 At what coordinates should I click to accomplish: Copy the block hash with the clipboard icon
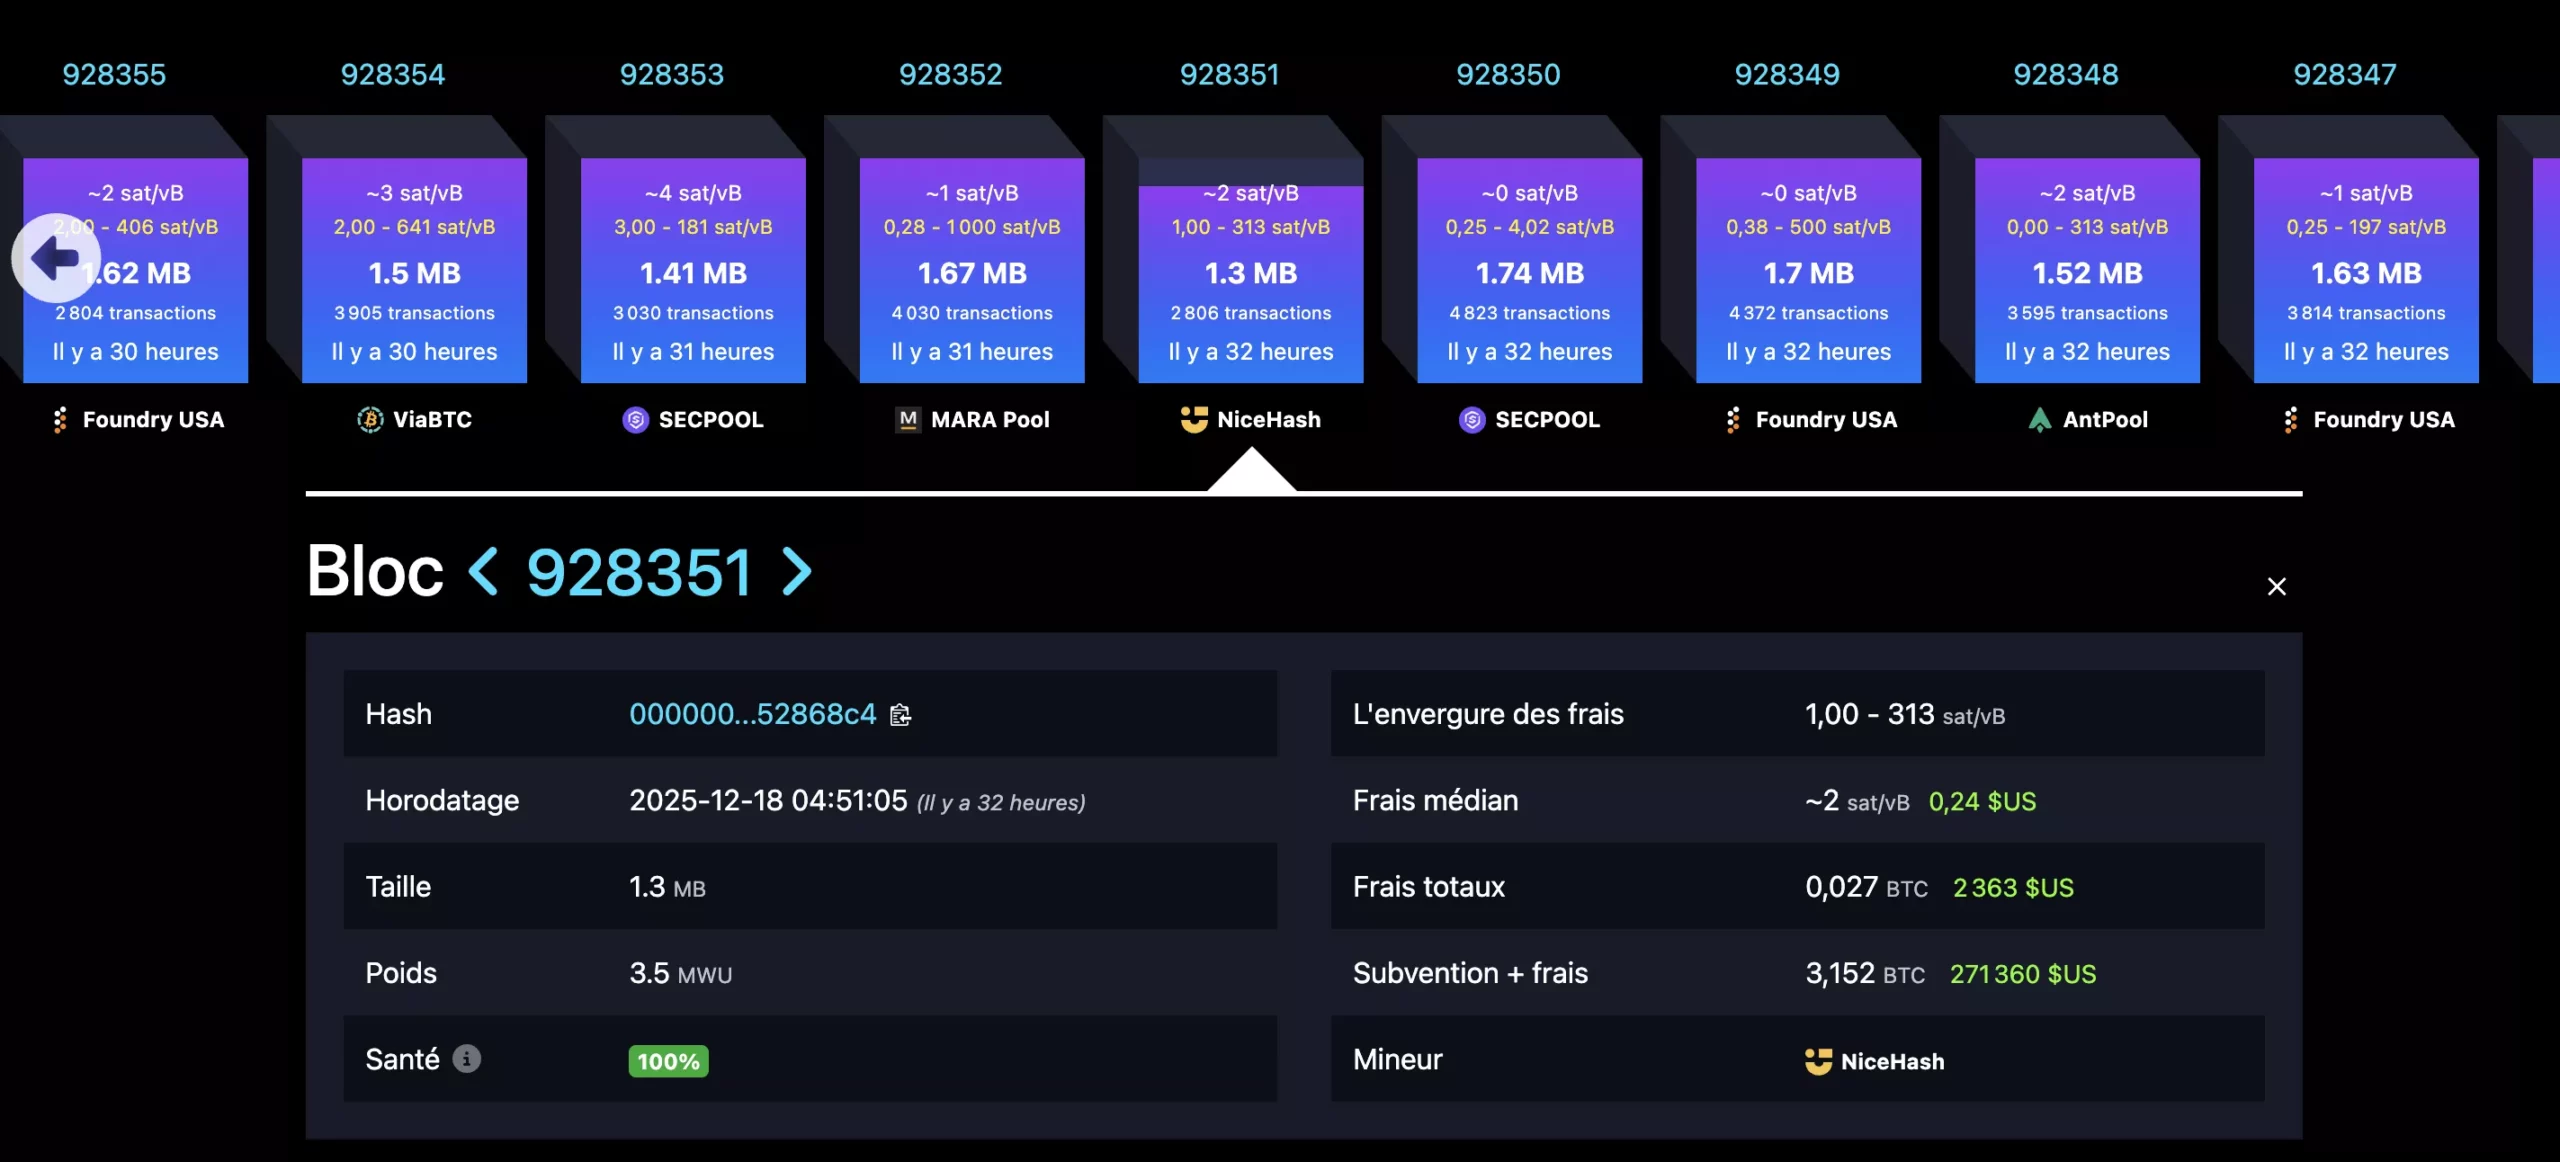pyautogui.click(x=900, y=714)
